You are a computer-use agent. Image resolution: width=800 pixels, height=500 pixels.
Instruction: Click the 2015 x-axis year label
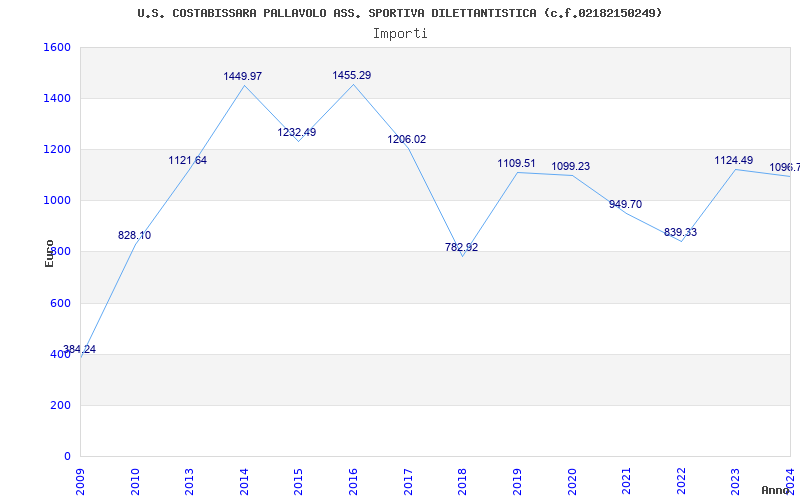[299, 481]
